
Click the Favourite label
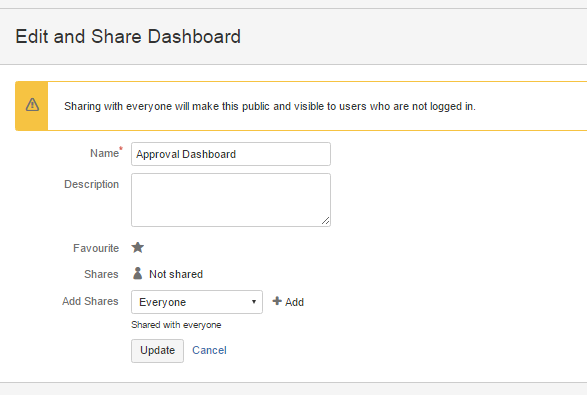point(96,248)
